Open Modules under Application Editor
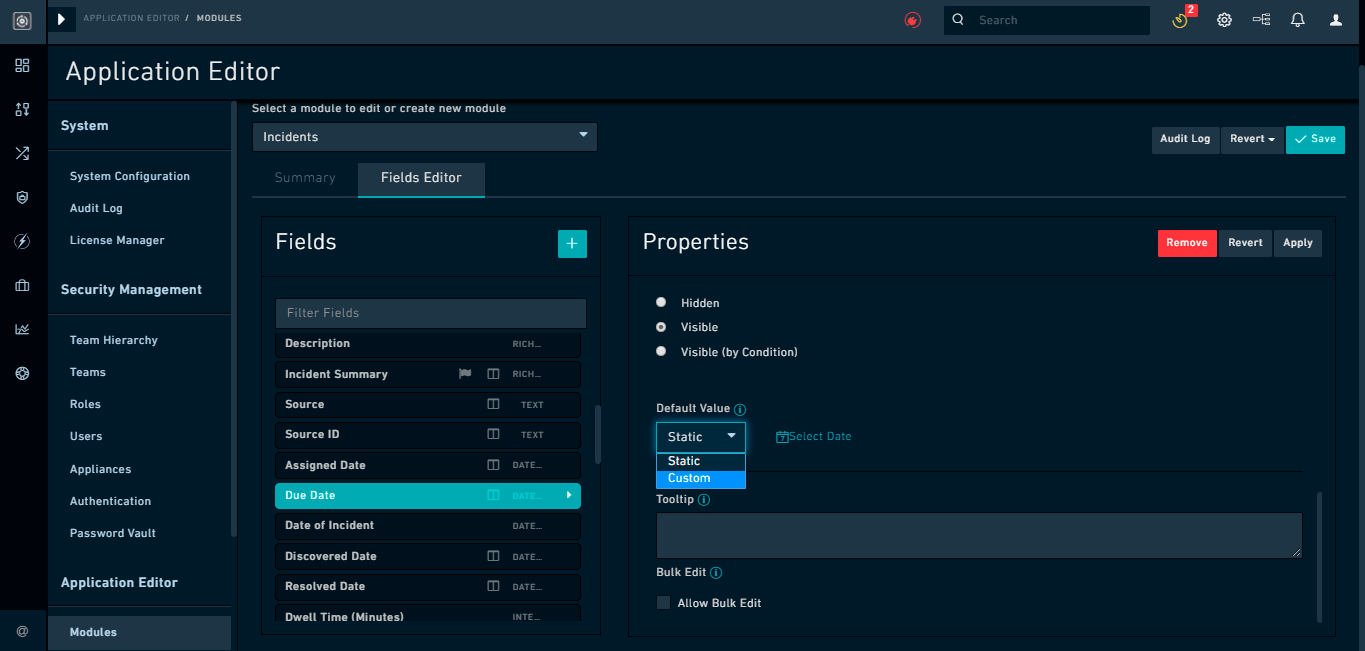 click(x=93, y=632)
